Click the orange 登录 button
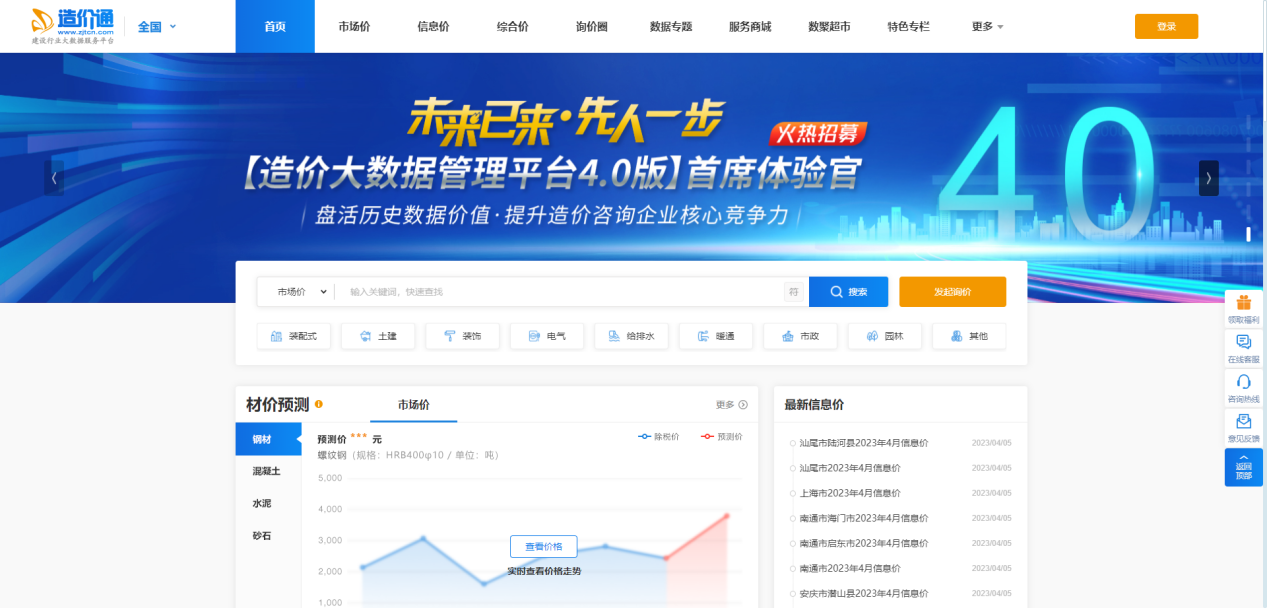The image size is (1267, 608). 1166,26
